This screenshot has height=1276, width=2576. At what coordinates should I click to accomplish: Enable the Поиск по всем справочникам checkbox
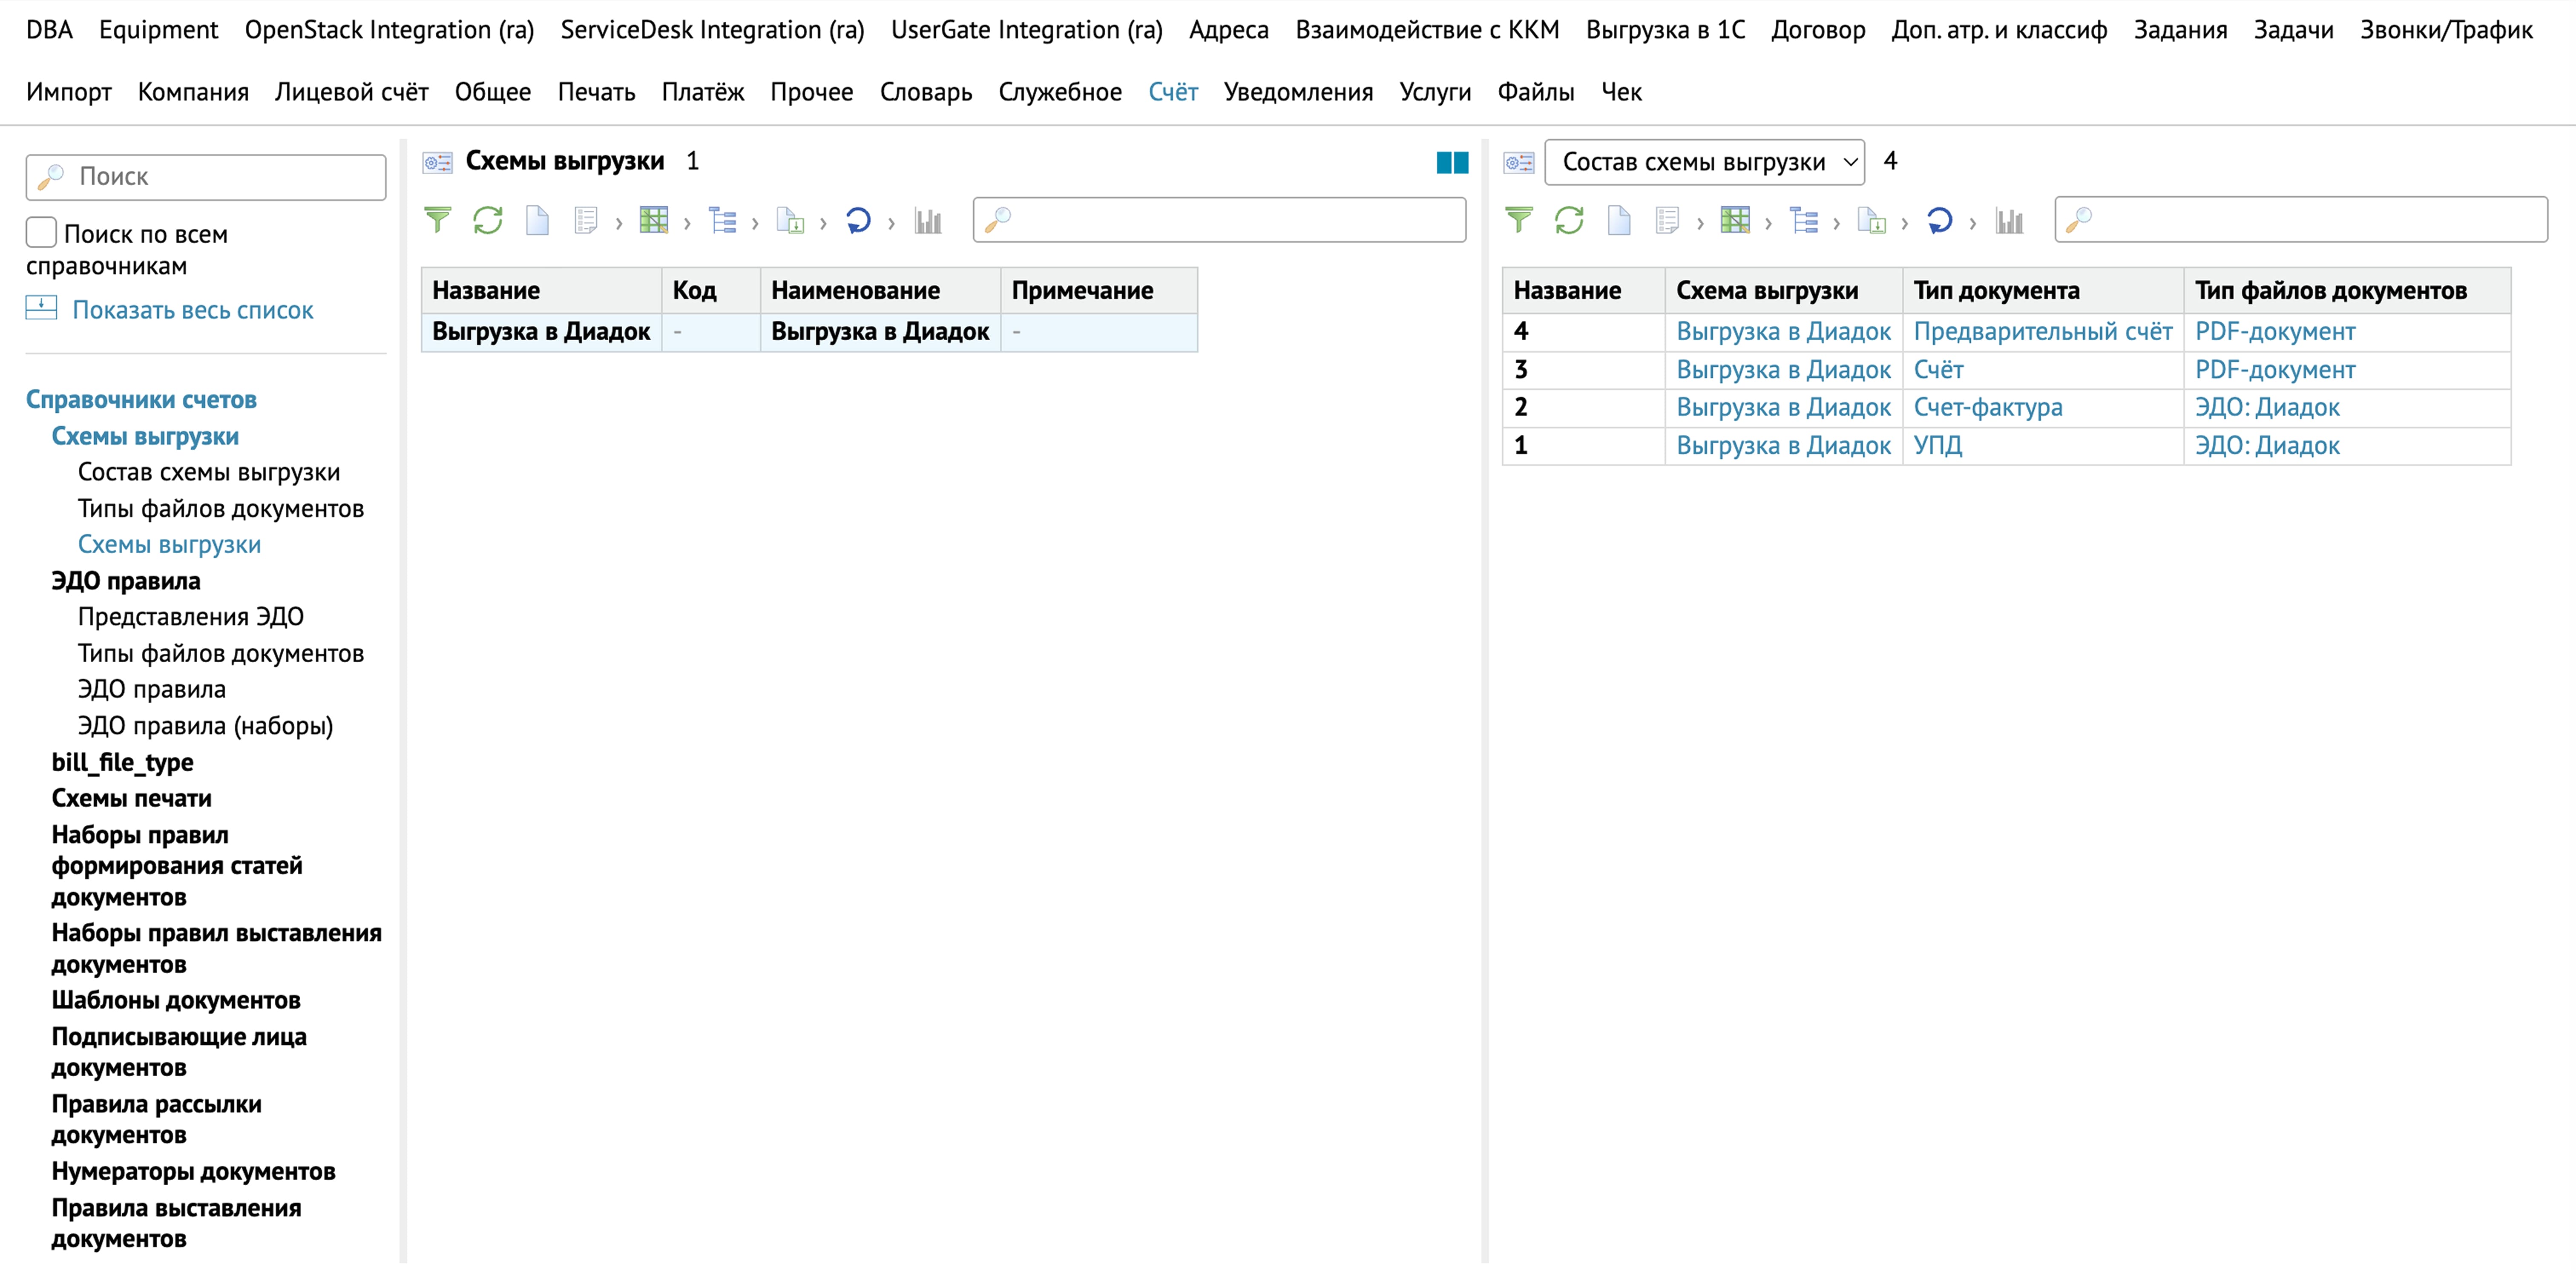coord(41,232)
